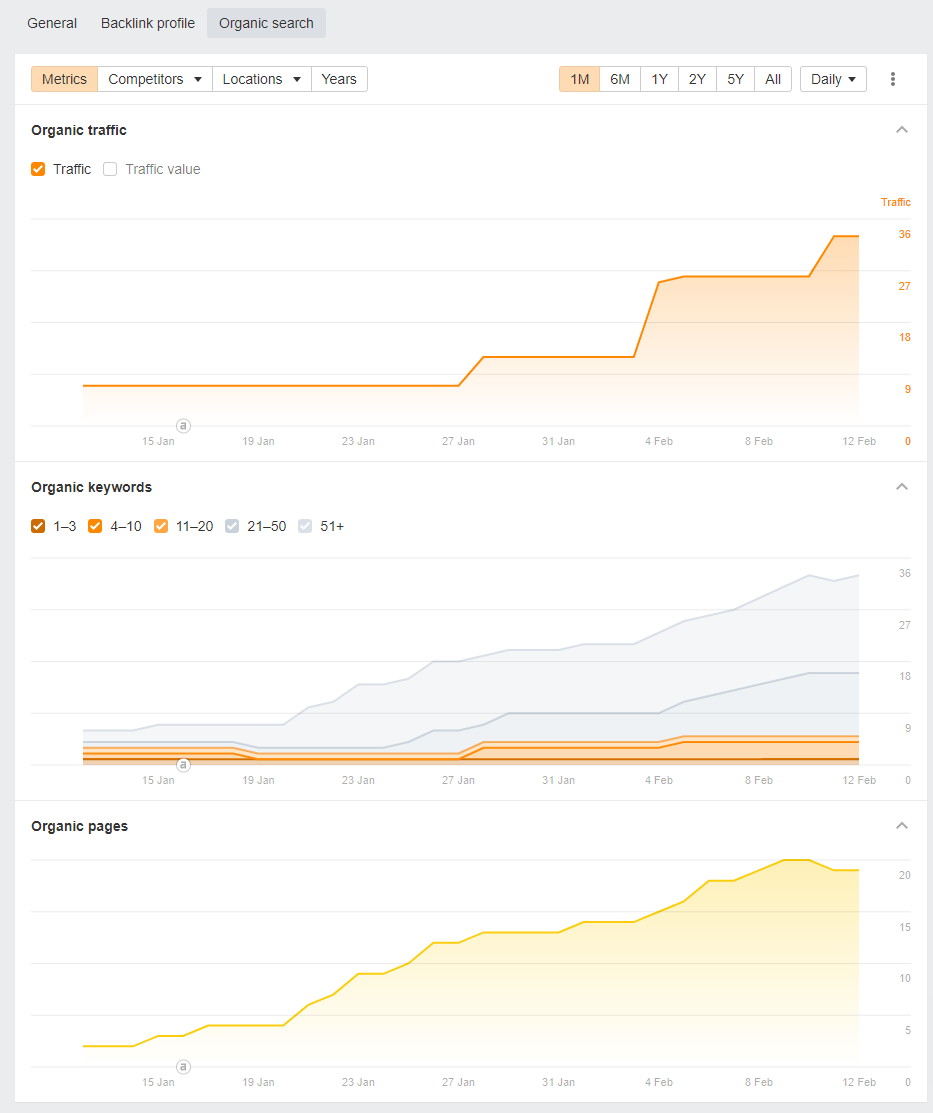Image resolution: width=933 pixels, height=1113 pixels.
Task: Toggle the 4–10 keyword positions checkbox
Action: point(96,526)
